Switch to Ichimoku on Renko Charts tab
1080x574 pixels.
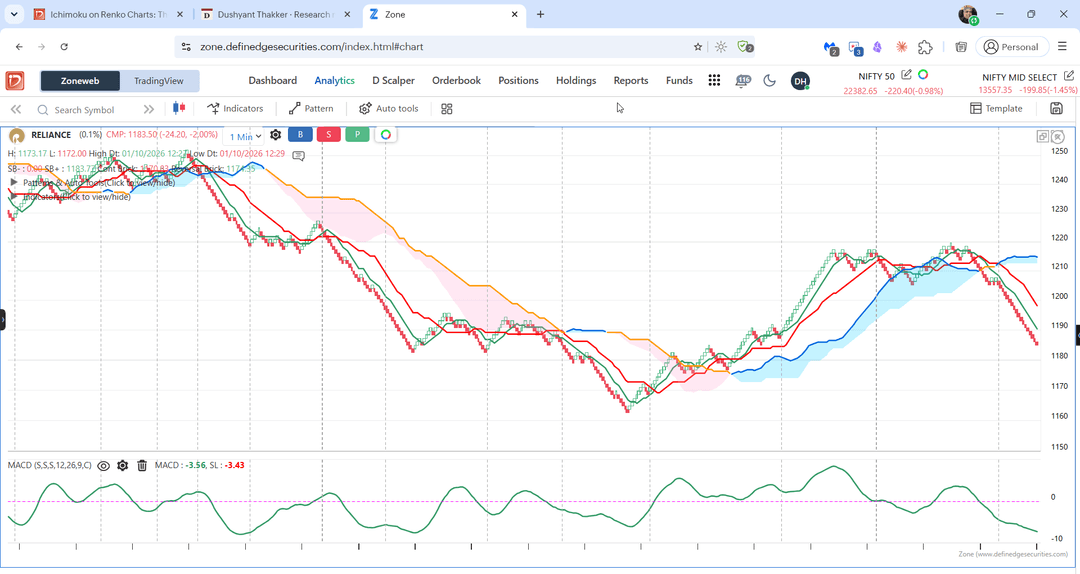coord(108,14)
